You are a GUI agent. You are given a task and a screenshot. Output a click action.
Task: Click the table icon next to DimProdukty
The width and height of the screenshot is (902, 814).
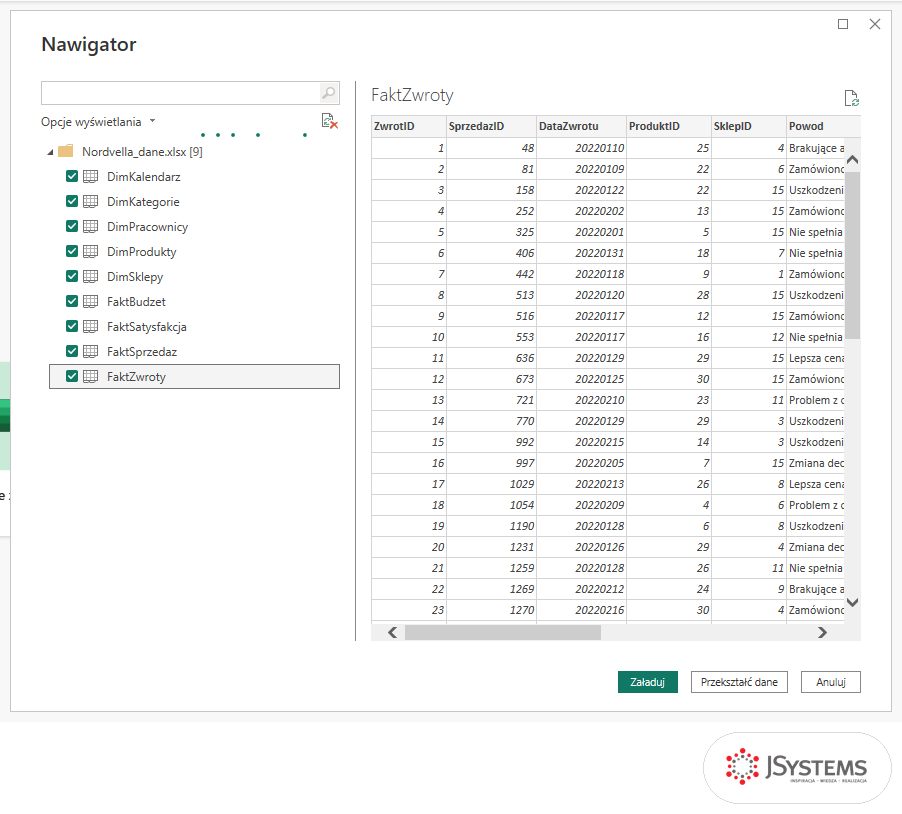pos(90,251)
